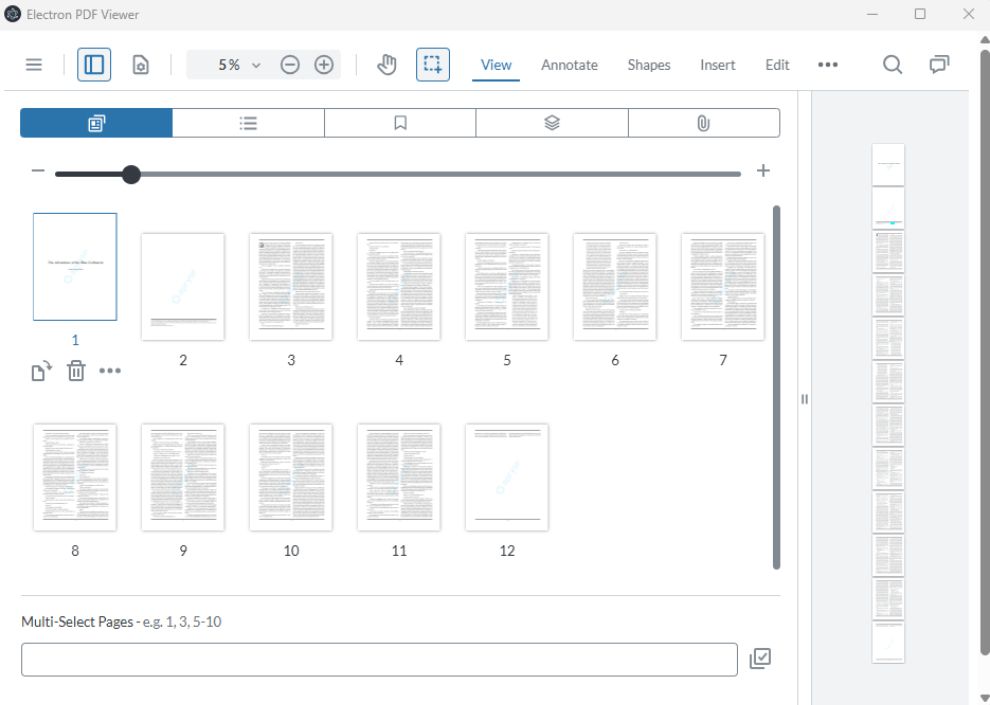Image resolution: width=990 pixels, height=705 pixels.
Task: Switch to the Insert tab
Action: pyautogui.click(x=717, y=65)
